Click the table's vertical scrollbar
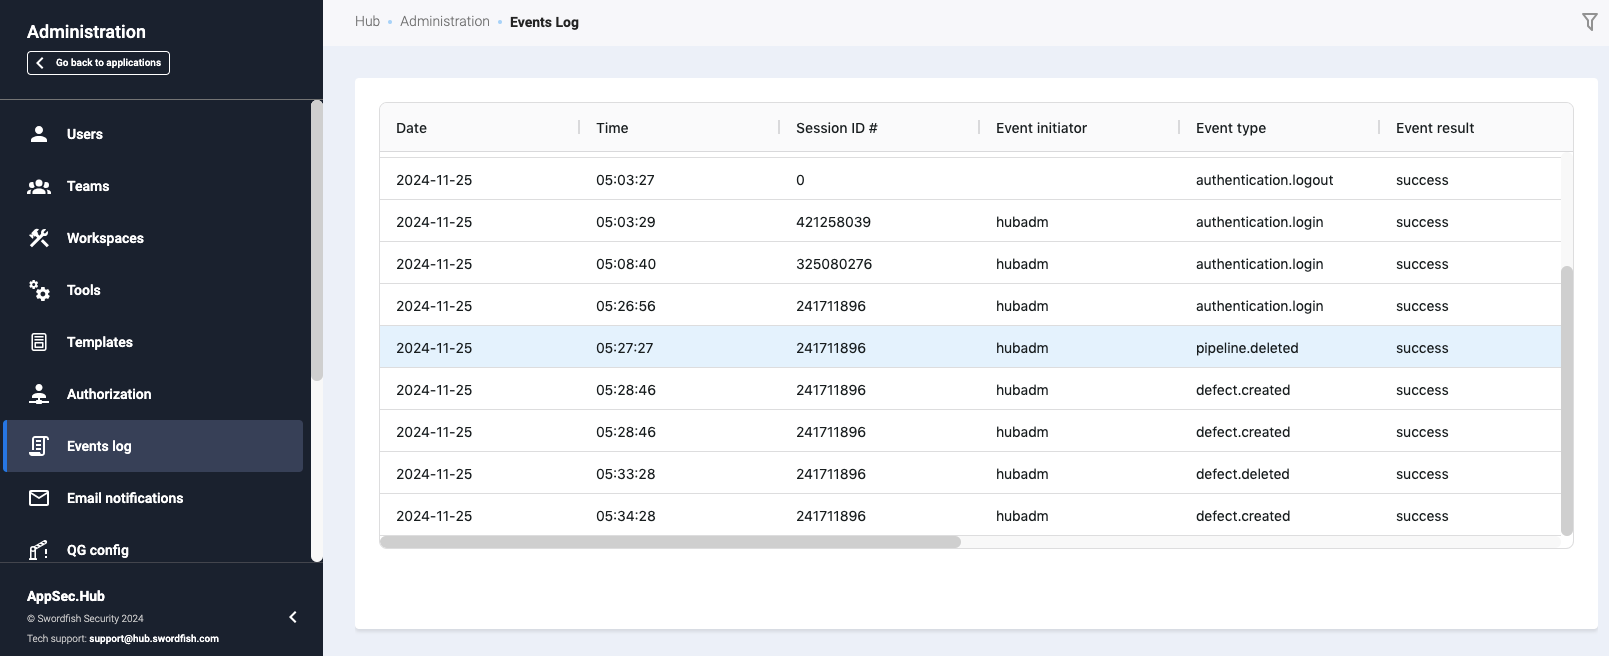1609x656 pixels. 1566,400
